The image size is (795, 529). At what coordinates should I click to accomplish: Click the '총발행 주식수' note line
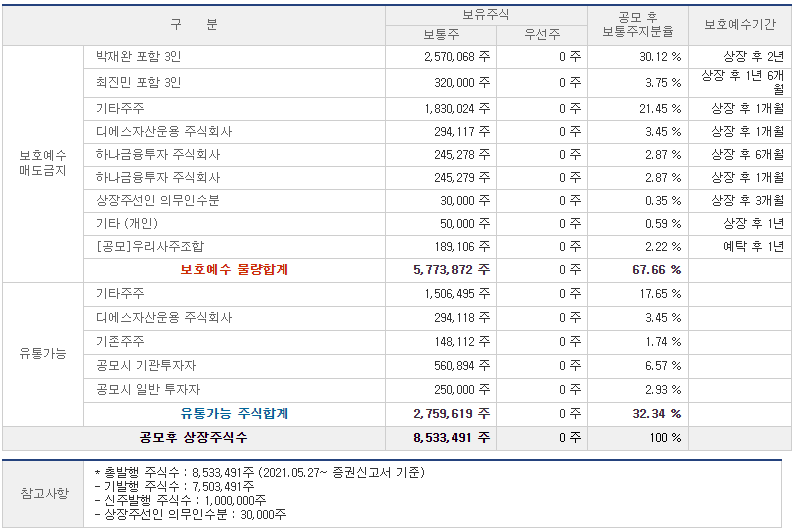click(x=260, y=473)
